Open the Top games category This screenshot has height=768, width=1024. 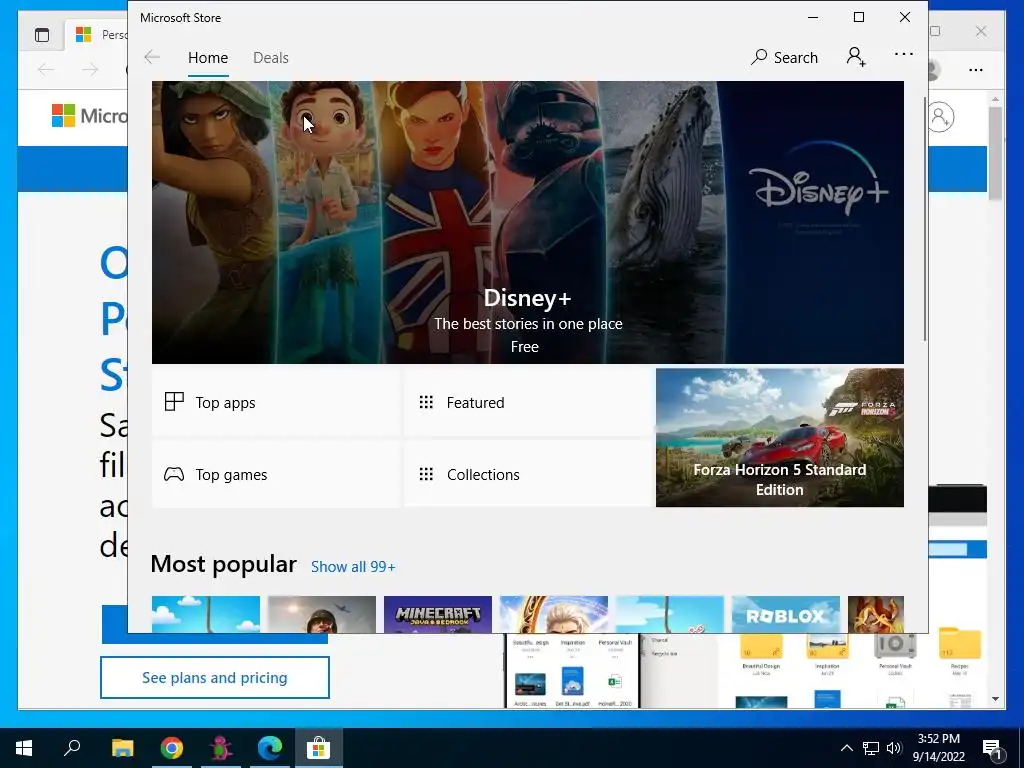(x=276, y=474)
